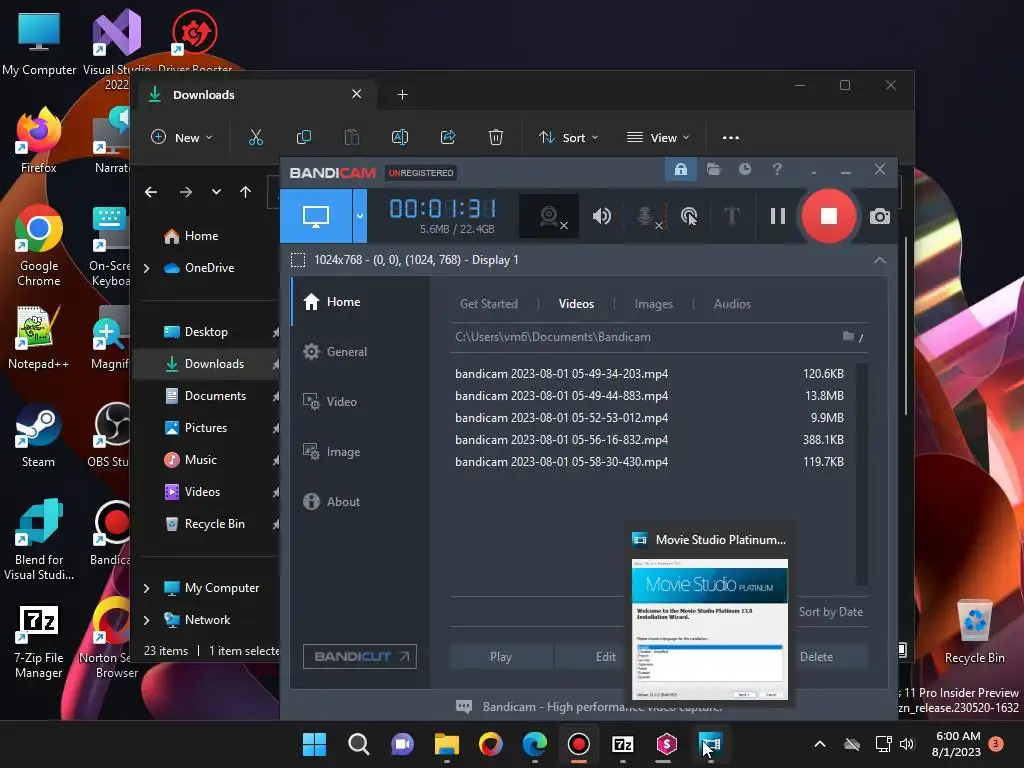Open See more ellipsis in Downloads toolbar
Image resolution: width=1024 pixels, height=768 pixels.
731,138
